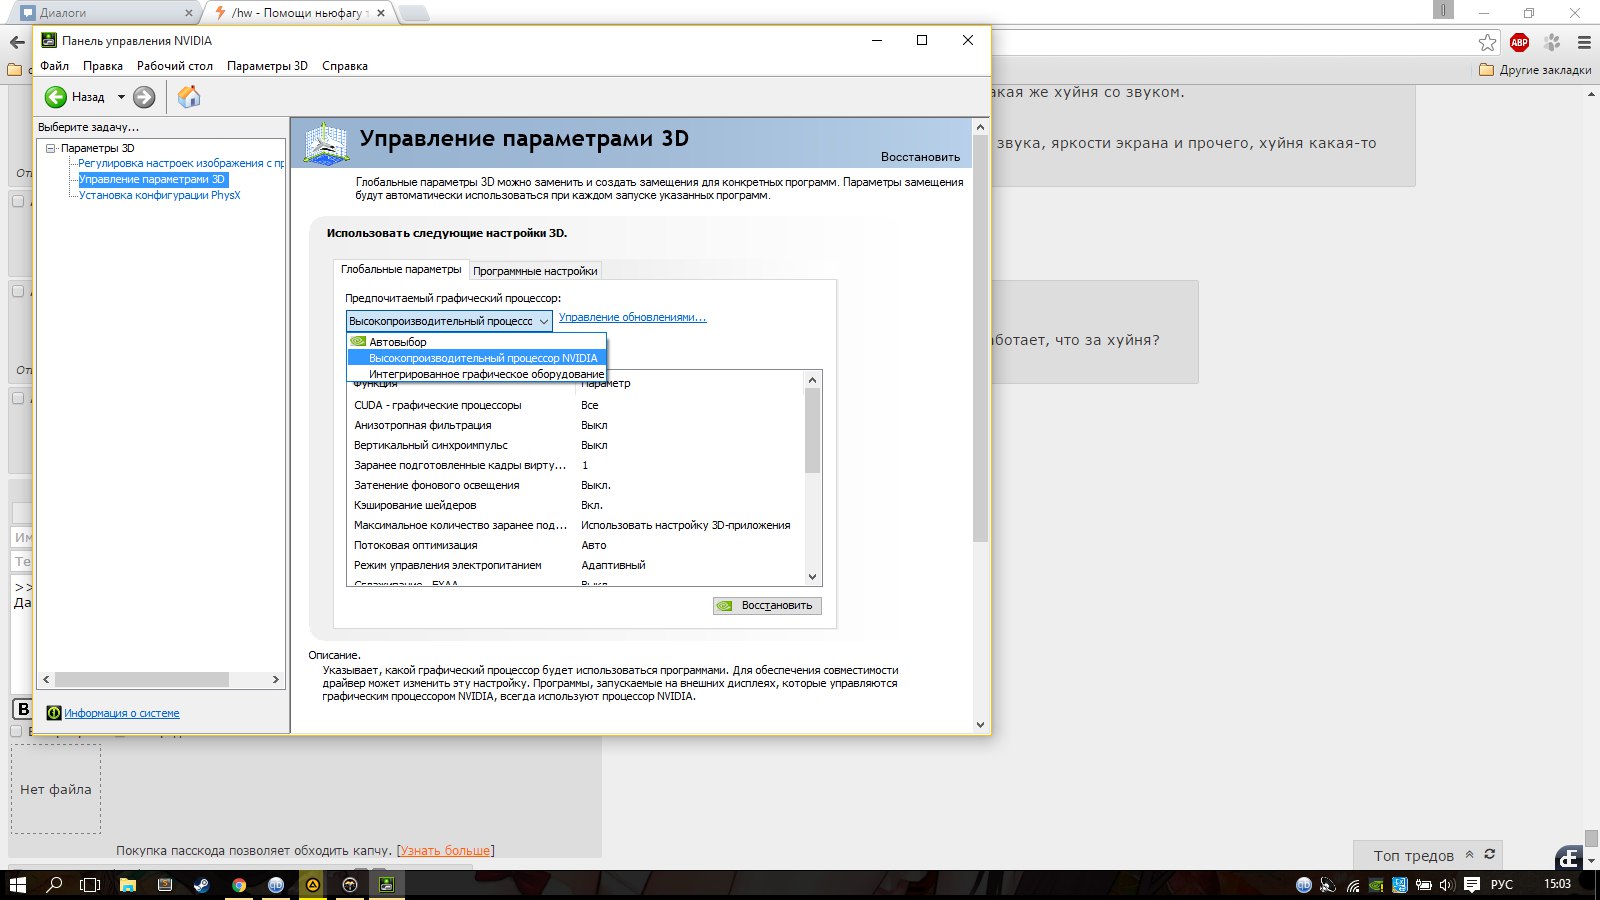Open qBittorrent from the taskbar
The image size is (1600, 900).
276,885
